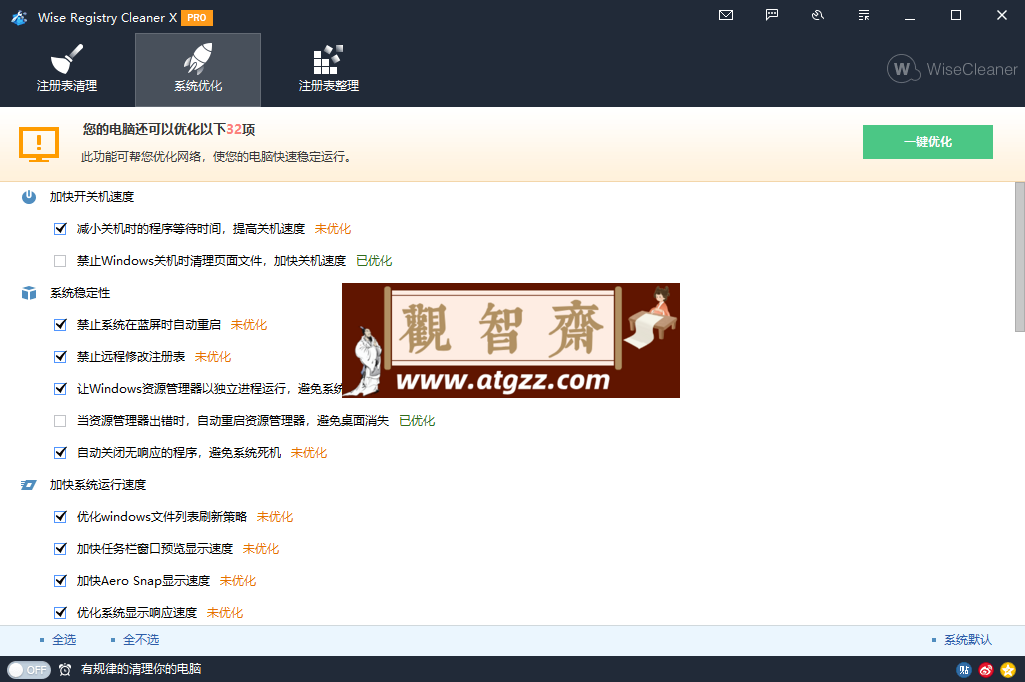The width and height of the screenshot is (1025, 682).
Task: Uncheck 禁止远程修改注册表
Action: tap(60, 357)
